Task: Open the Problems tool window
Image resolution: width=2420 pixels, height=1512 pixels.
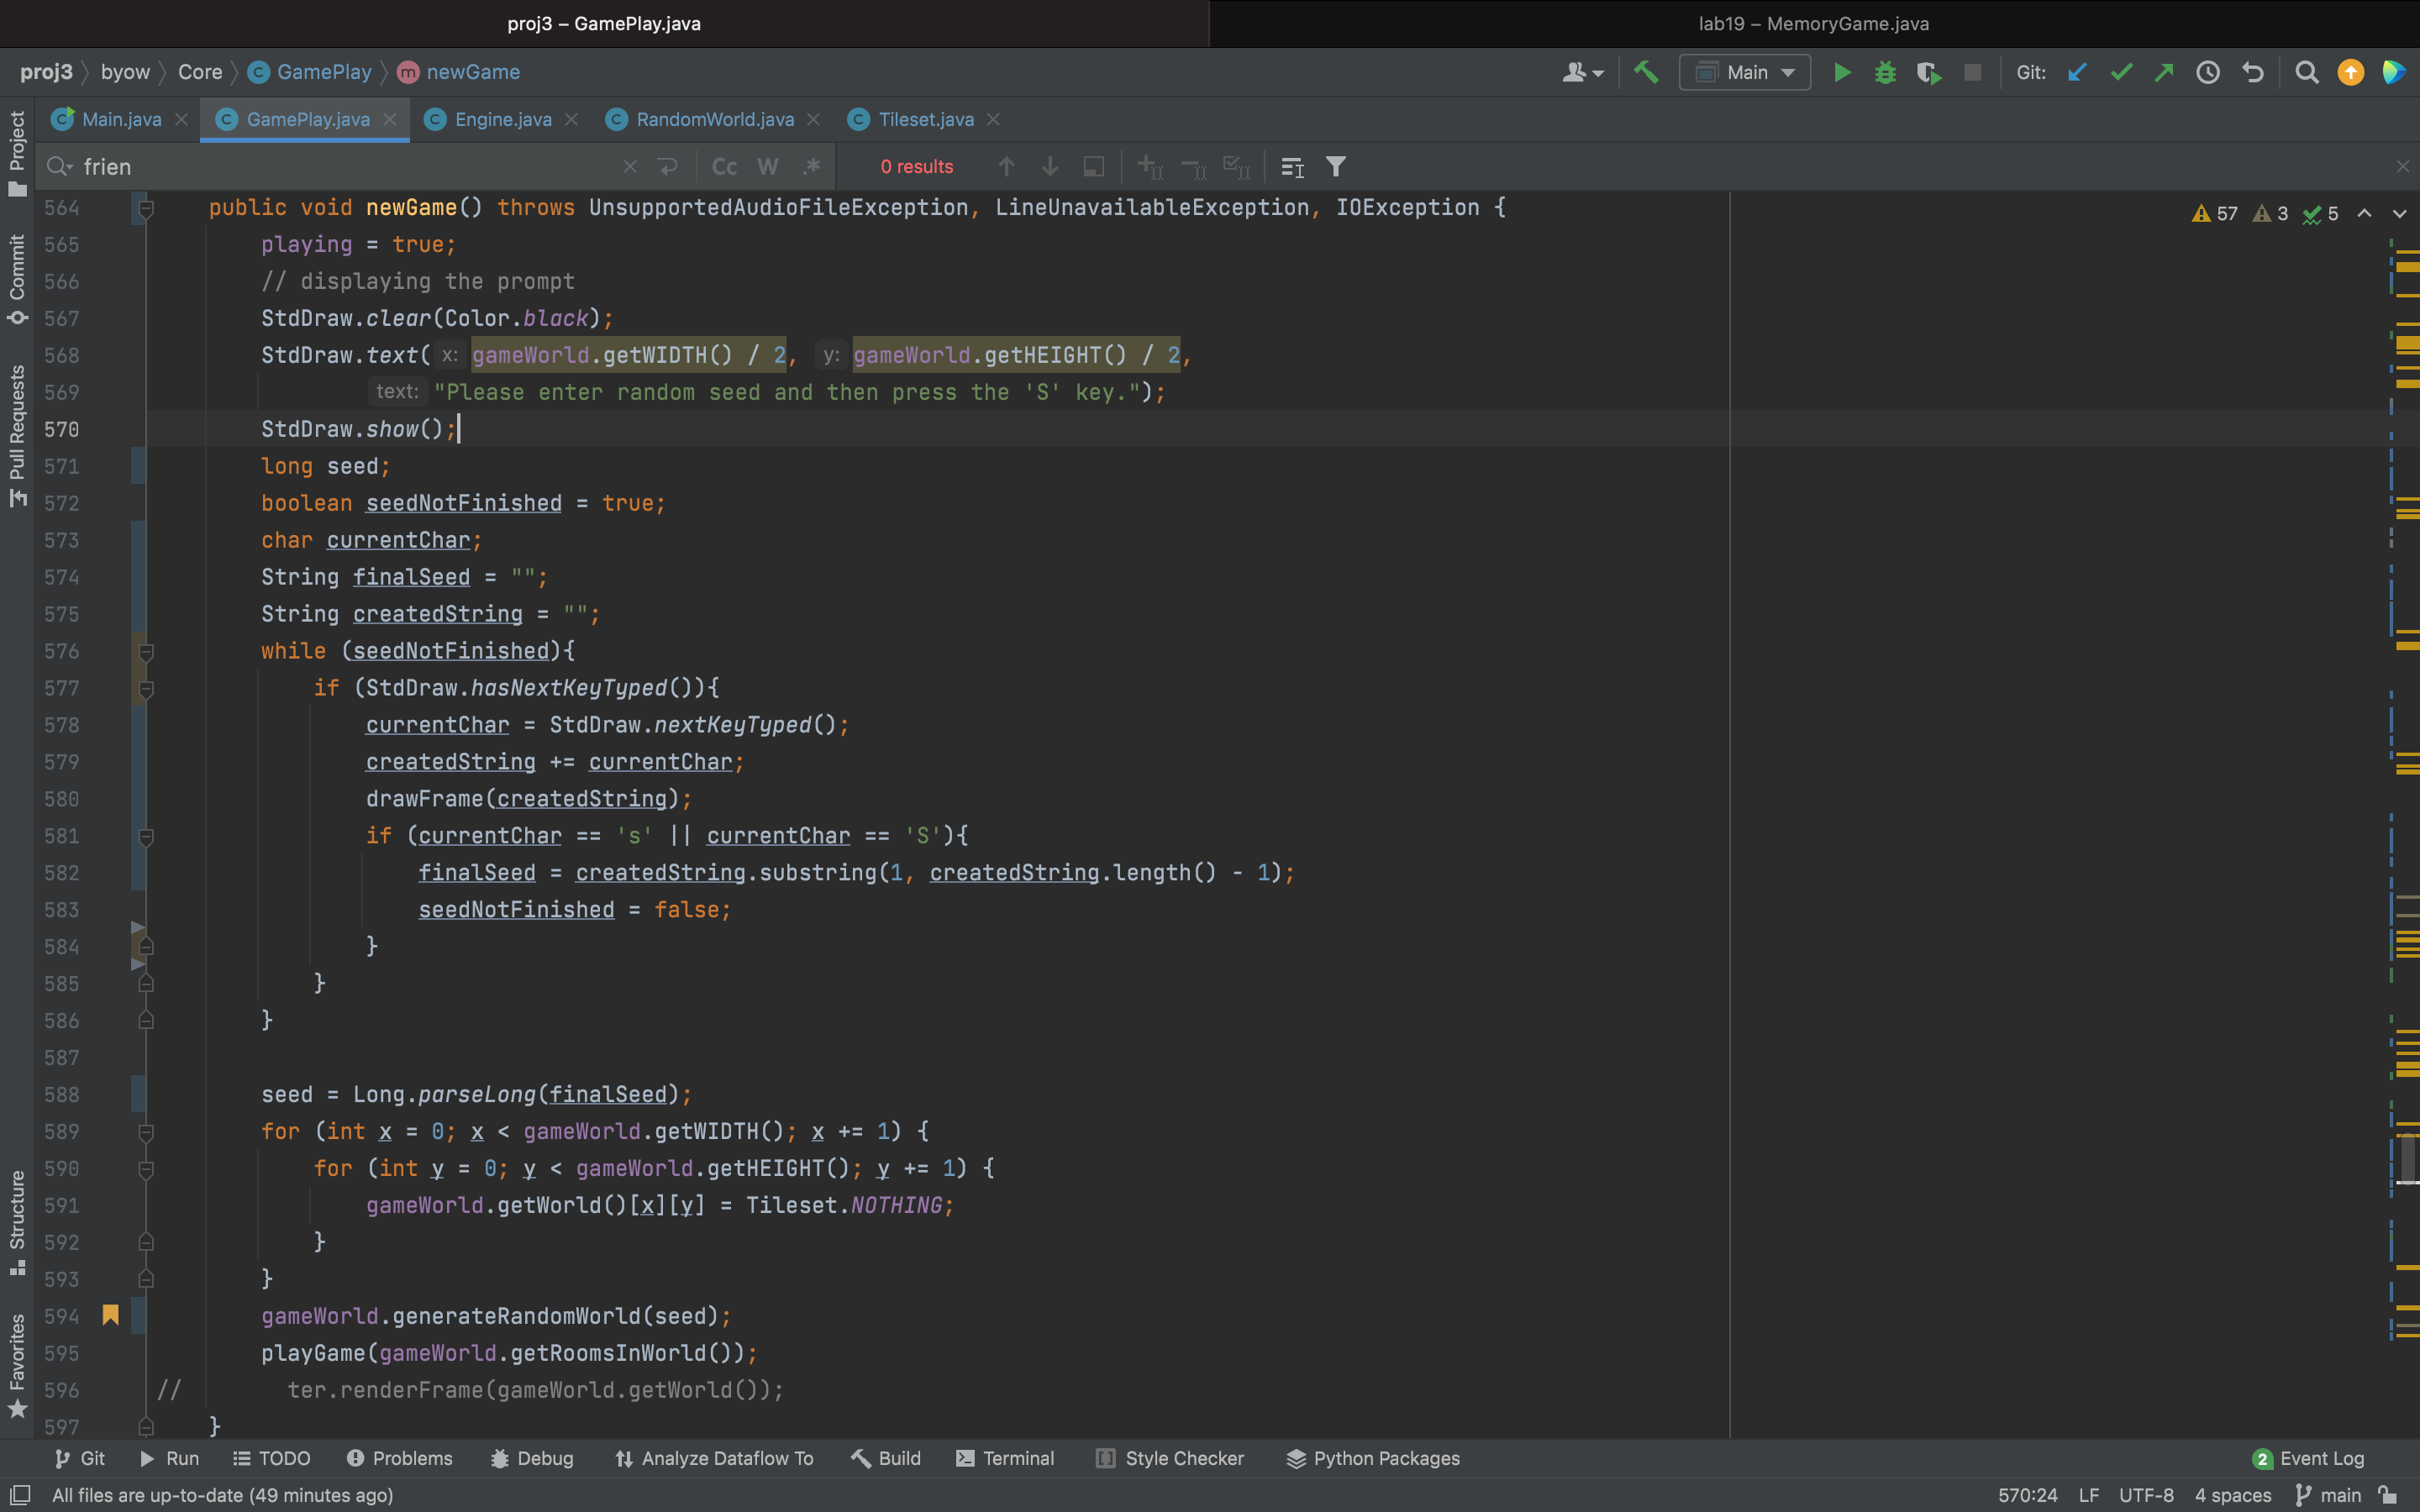Action: 400,1458
